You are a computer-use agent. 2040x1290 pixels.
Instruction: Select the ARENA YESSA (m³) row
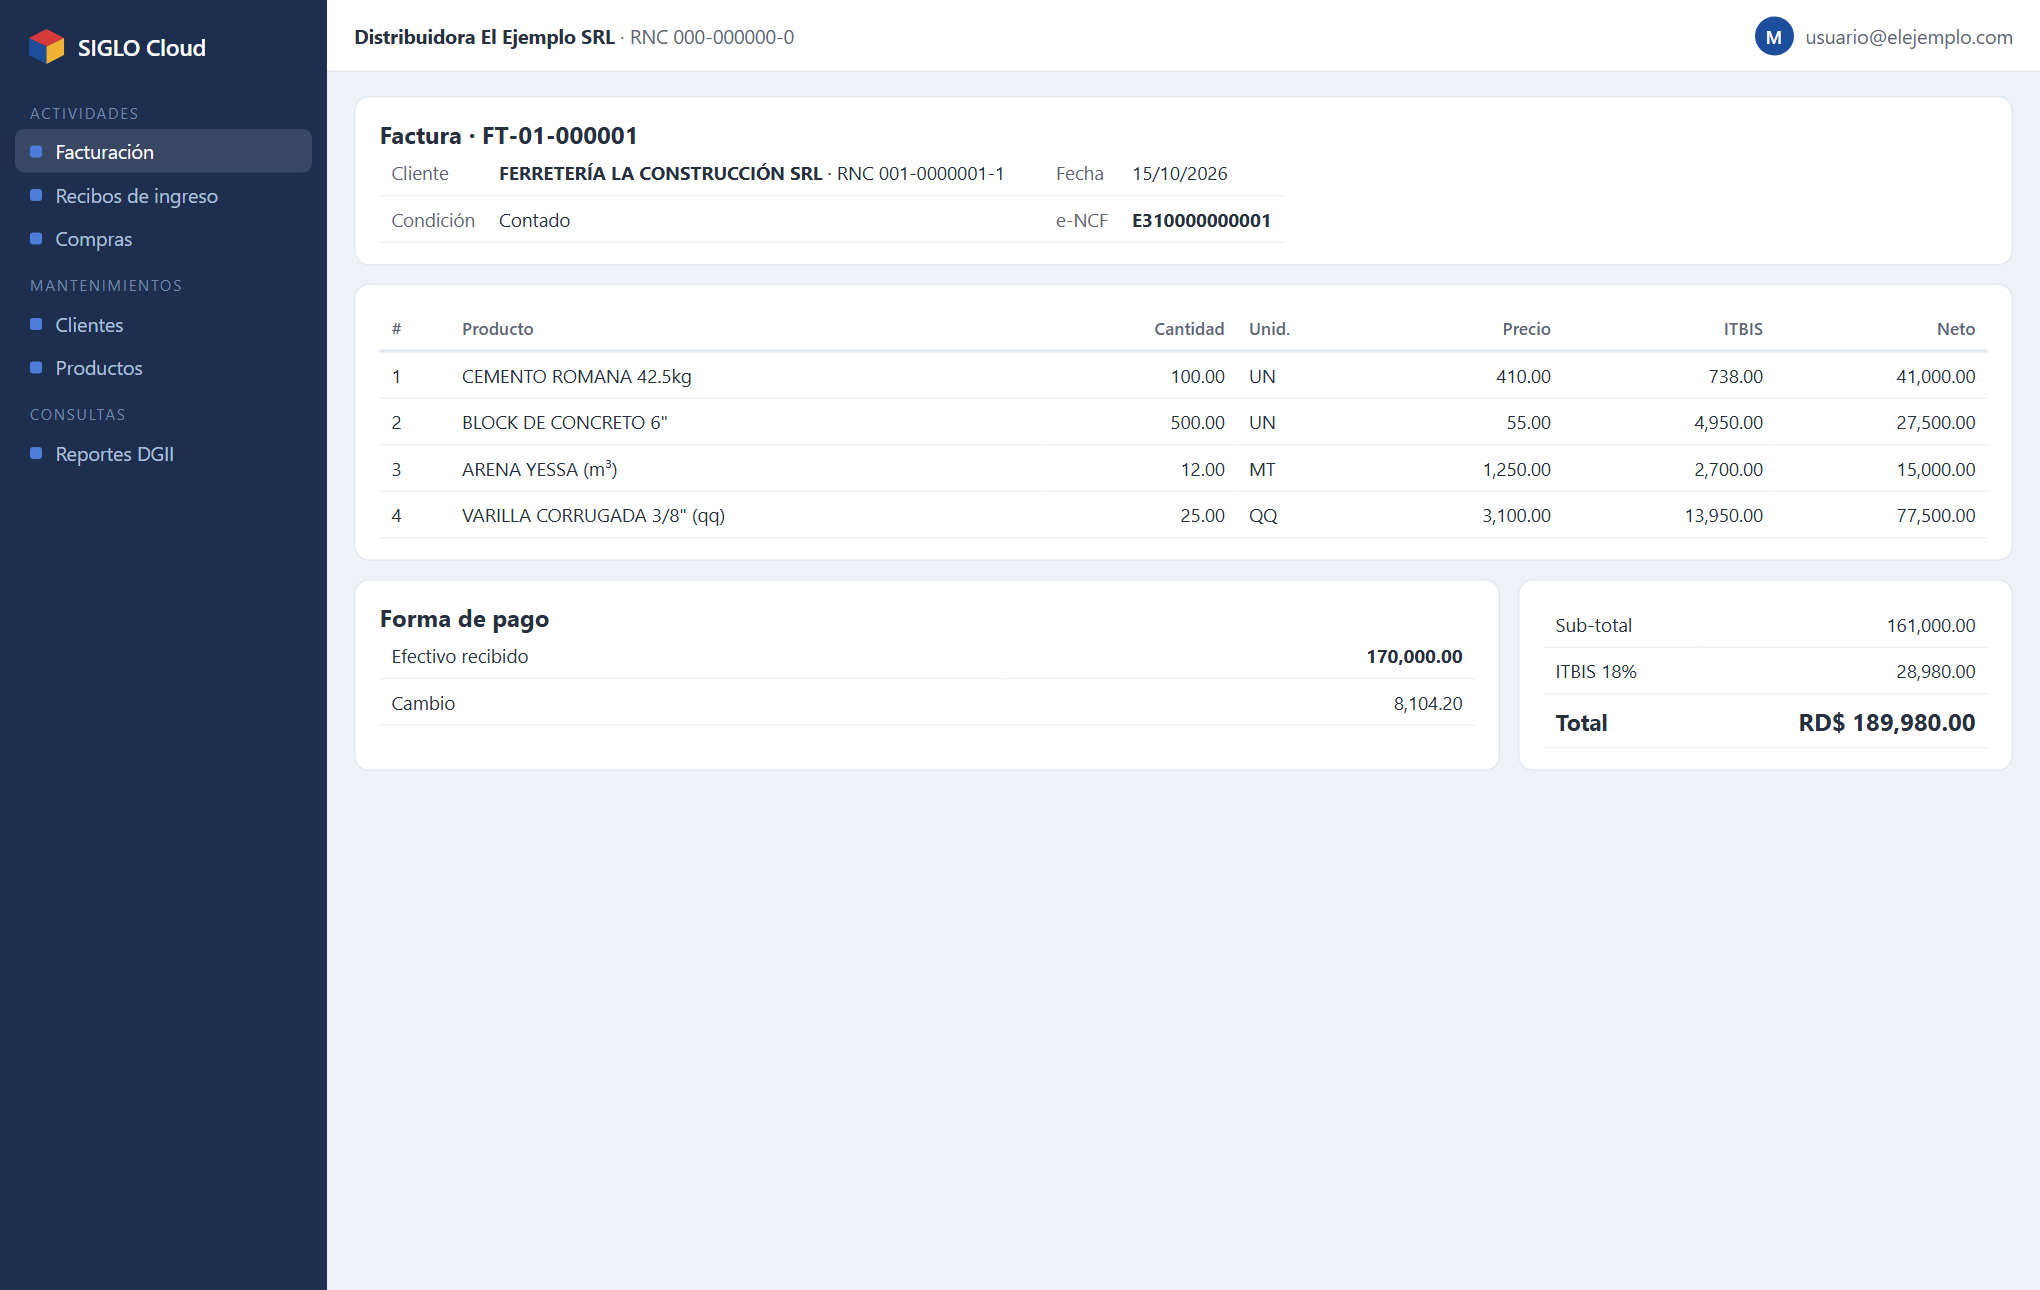(1183, 469)
